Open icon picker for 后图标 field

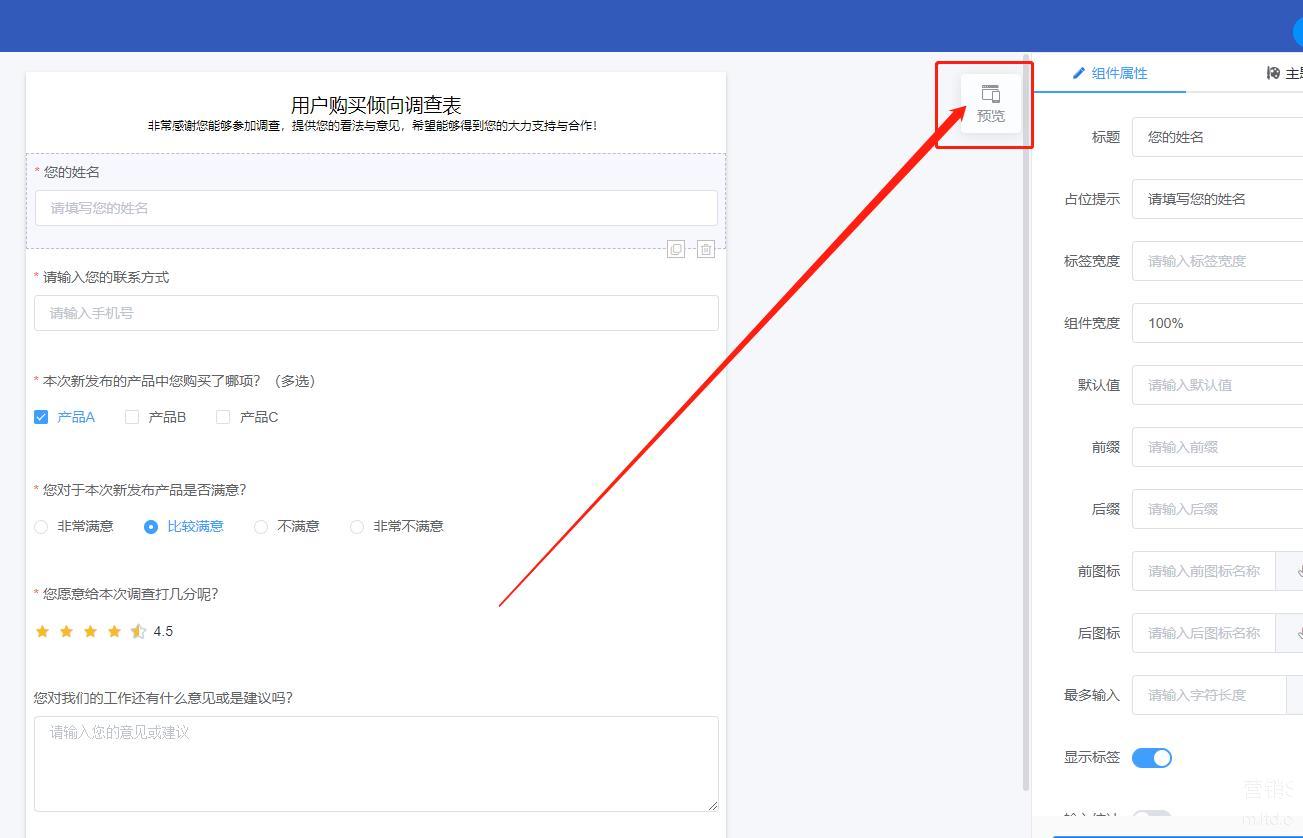click(x=1294, y=633)
